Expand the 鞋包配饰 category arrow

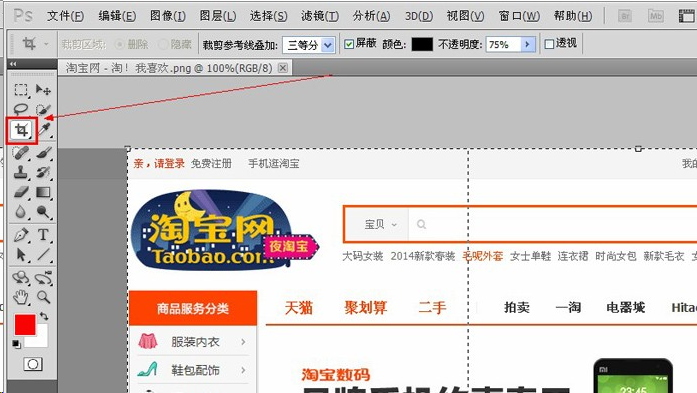pos(243,370)
